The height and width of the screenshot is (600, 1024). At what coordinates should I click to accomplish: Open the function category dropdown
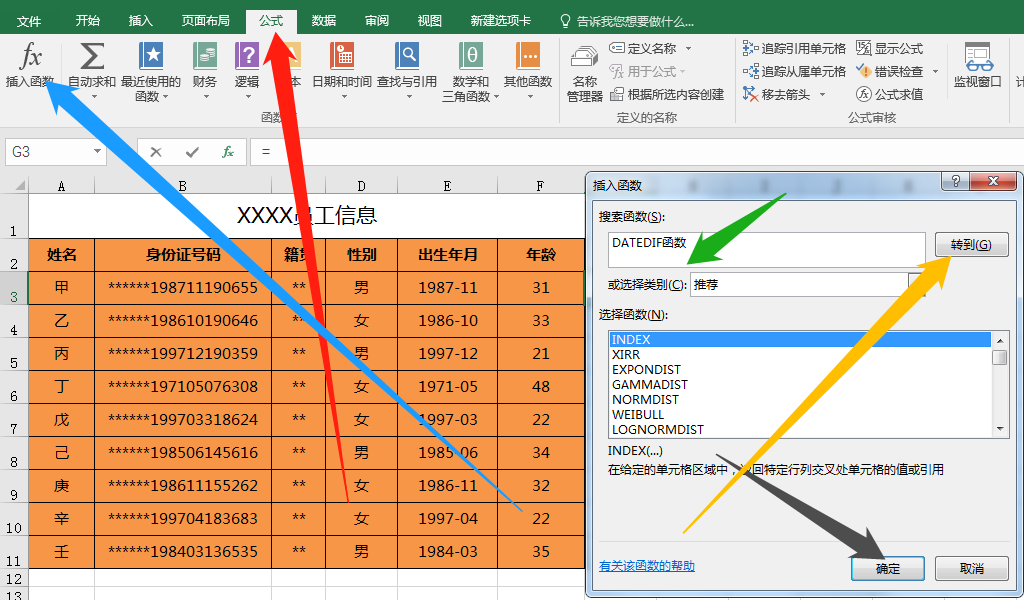(916, 285)
